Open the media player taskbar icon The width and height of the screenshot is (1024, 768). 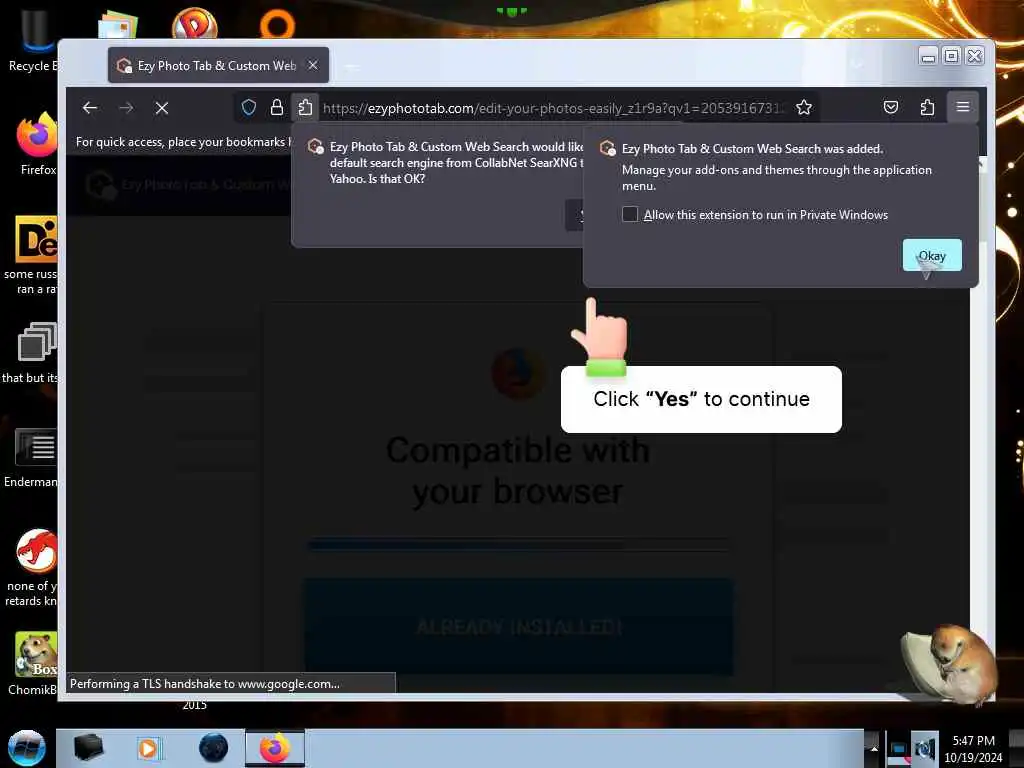pyautogui.click(x=148, y=748)
